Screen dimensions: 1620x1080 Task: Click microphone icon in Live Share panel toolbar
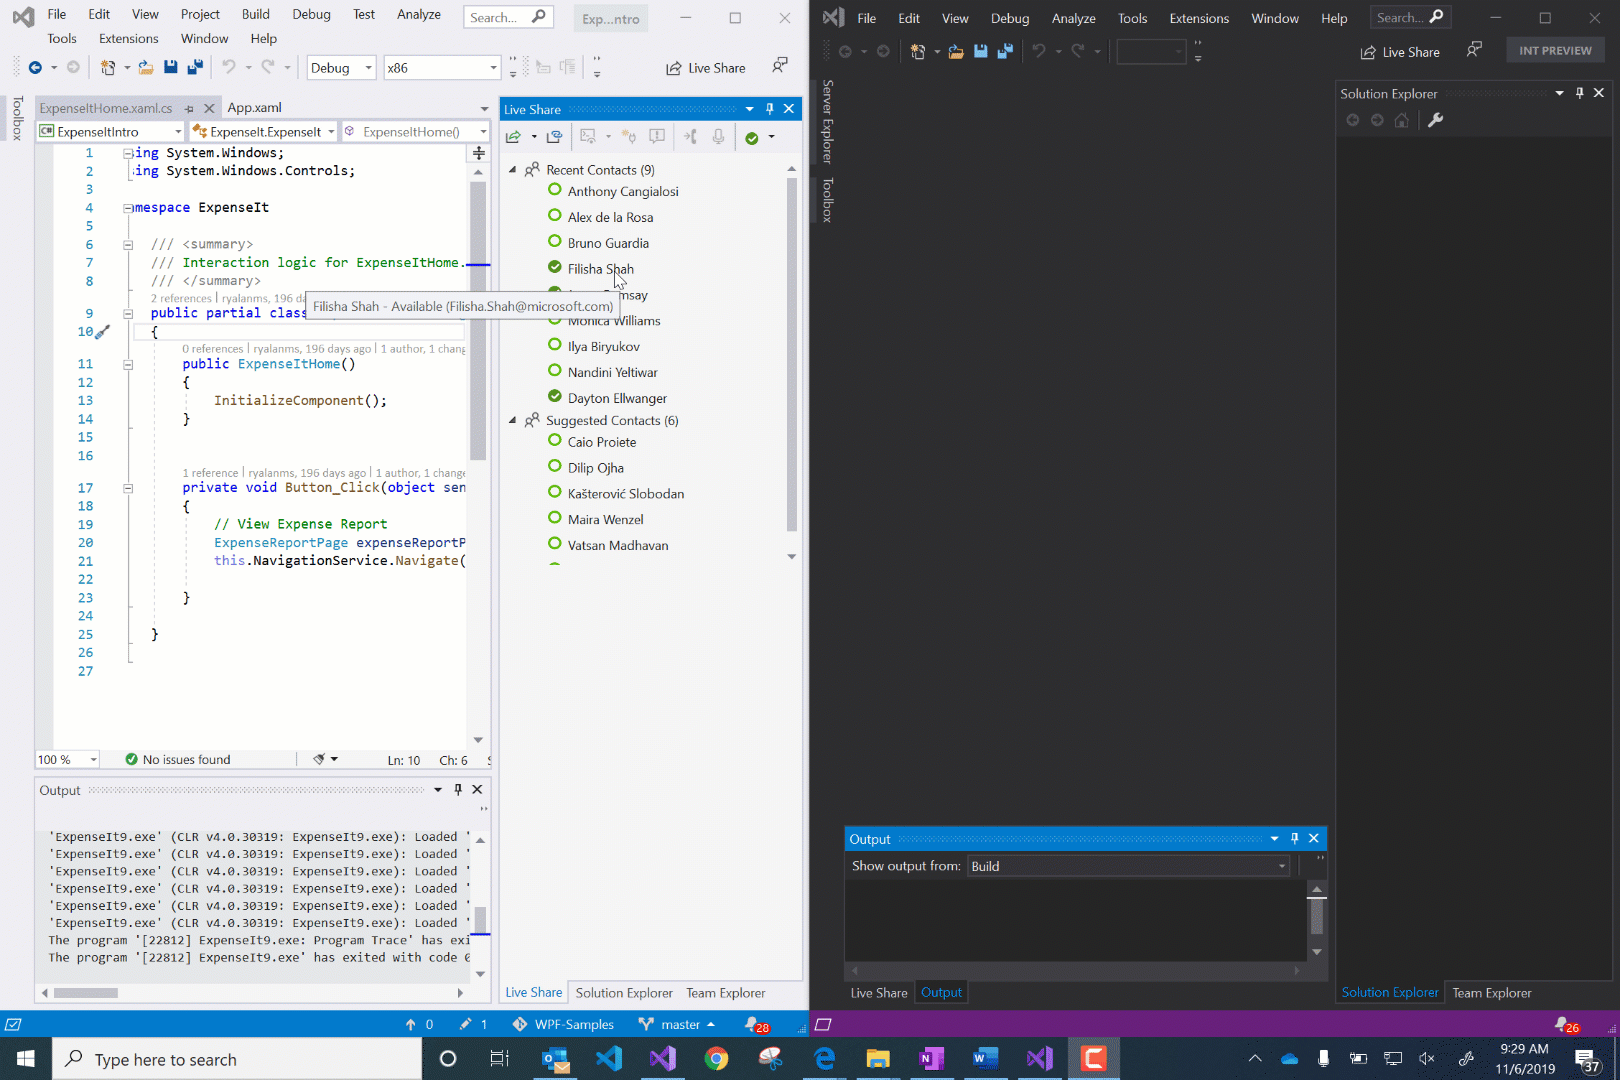(x=718, y=137)
